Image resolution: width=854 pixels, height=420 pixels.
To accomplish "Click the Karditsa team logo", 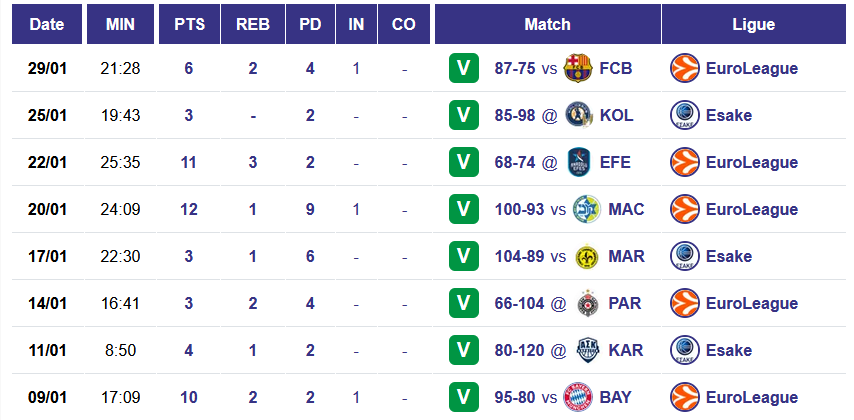I will tap(587, 350).
